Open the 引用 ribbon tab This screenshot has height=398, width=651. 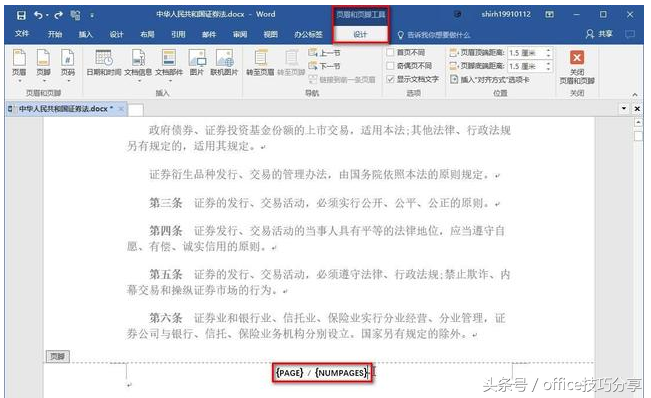[x=178, y=34]
